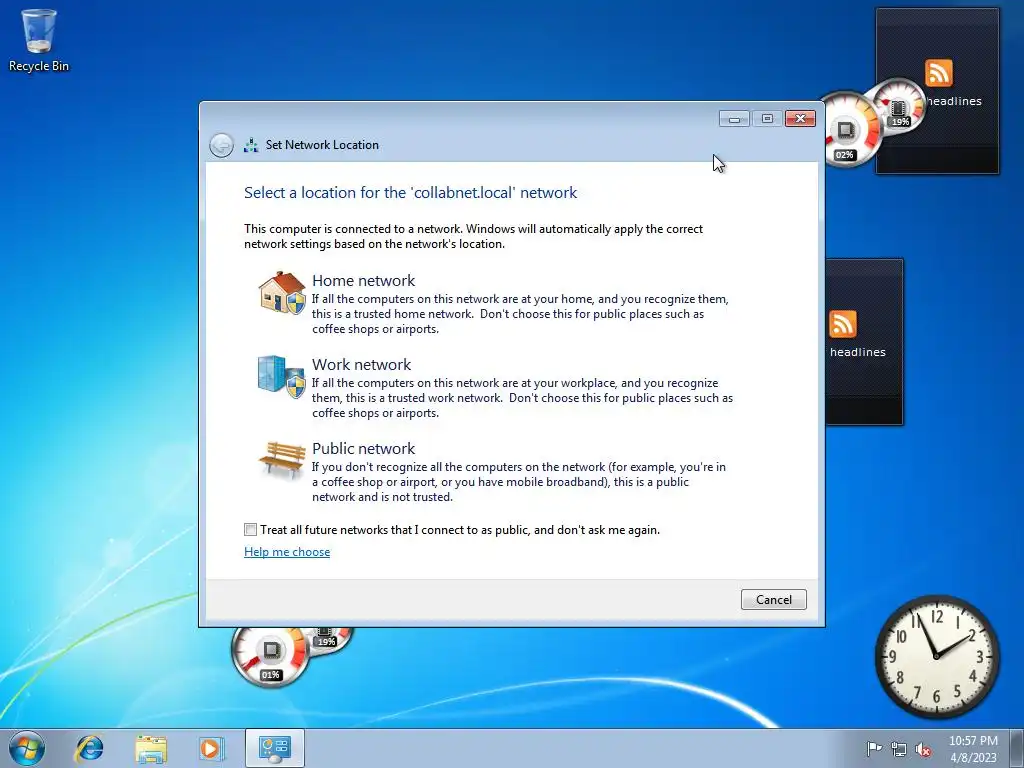The image size is (1024, 768).
Task: Click the back arrow in the dialog header
Action: [221, 145]
